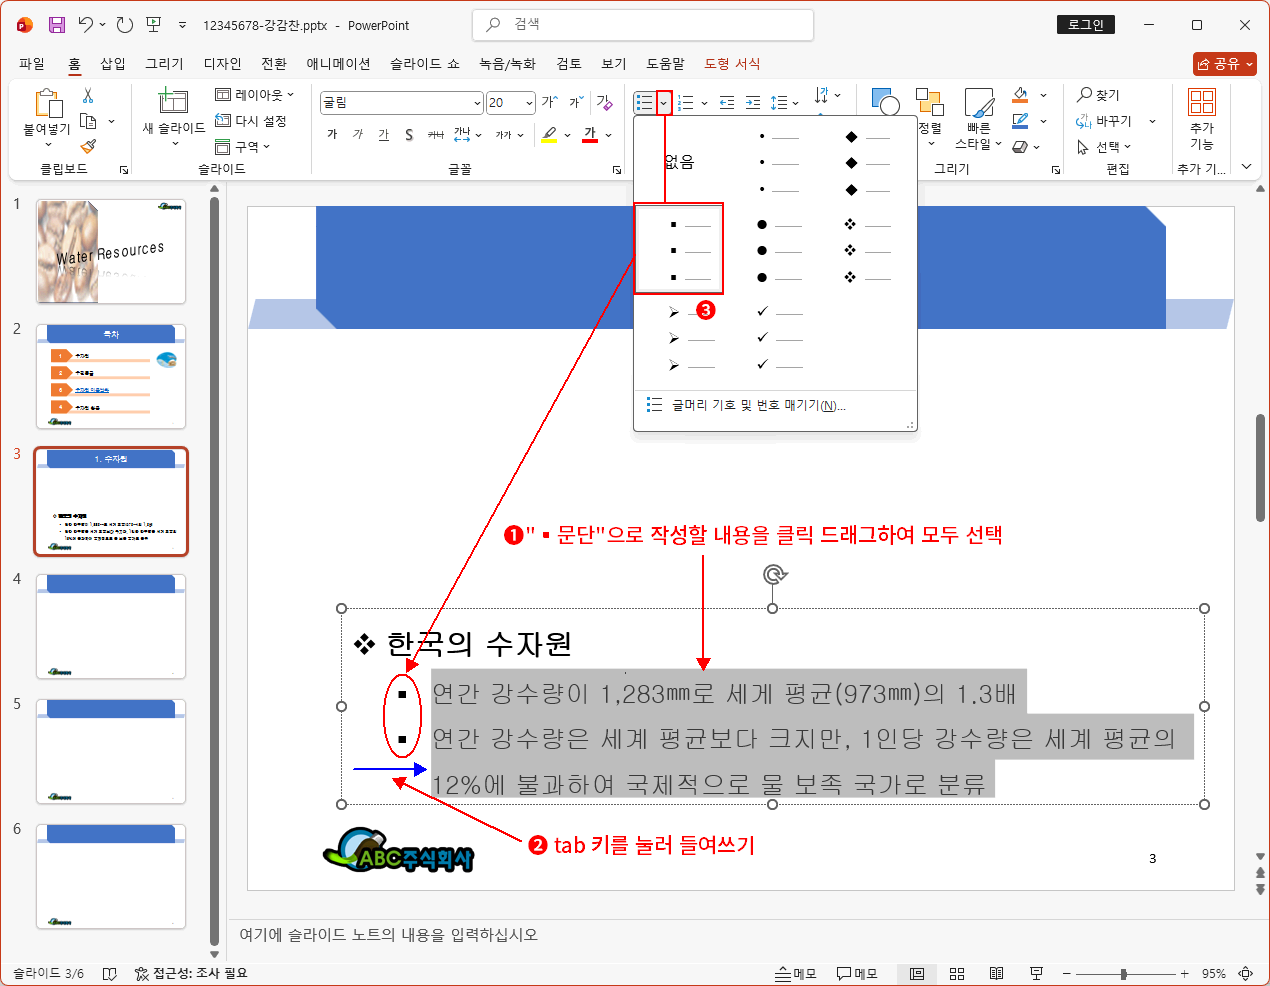Choose 글머리 기호 및 번호 매기기 menu entry
This screenshot has height=986, width=1270.
point(758,405)
